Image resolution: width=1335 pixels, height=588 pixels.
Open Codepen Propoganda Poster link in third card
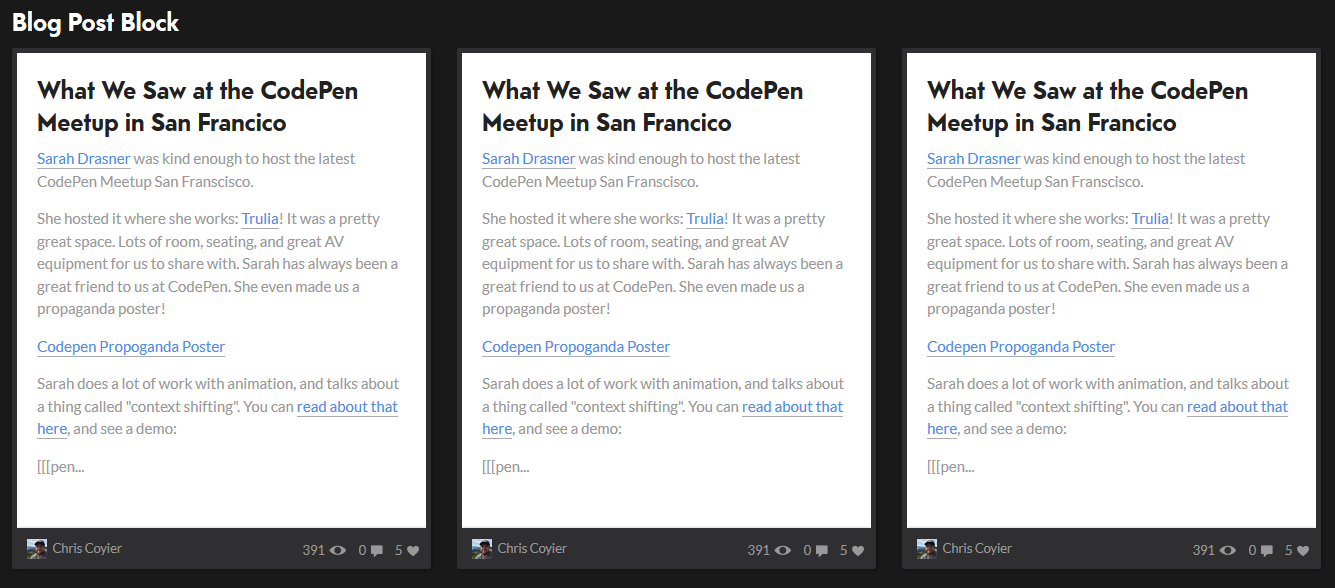coord(1021,347)
